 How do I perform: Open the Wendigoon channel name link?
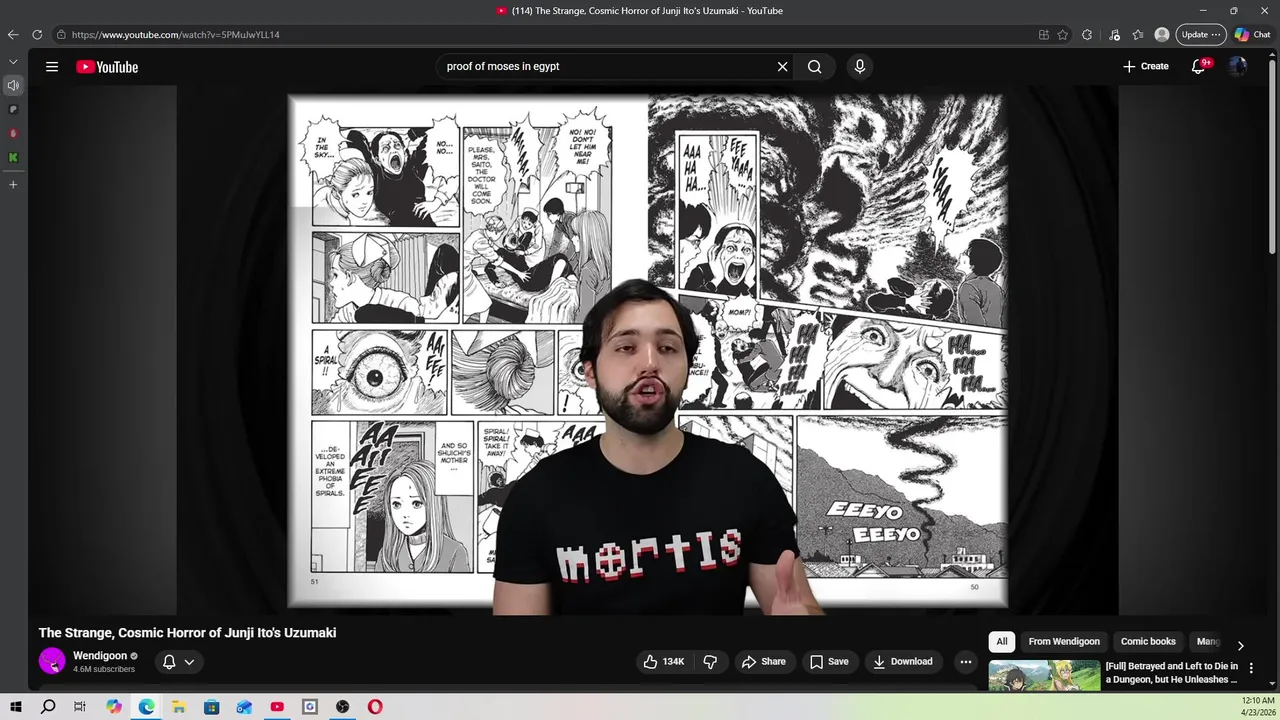click(100, 656)
